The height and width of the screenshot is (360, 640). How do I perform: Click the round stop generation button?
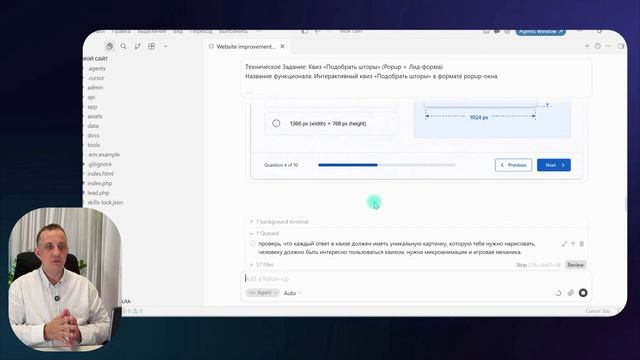click(583, 293)
